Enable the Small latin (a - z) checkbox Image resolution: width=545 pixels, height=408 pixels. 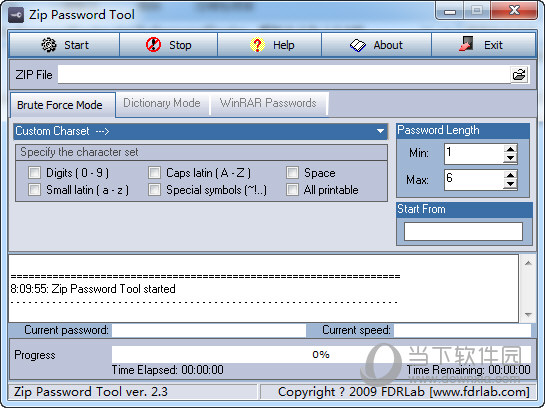34,190
